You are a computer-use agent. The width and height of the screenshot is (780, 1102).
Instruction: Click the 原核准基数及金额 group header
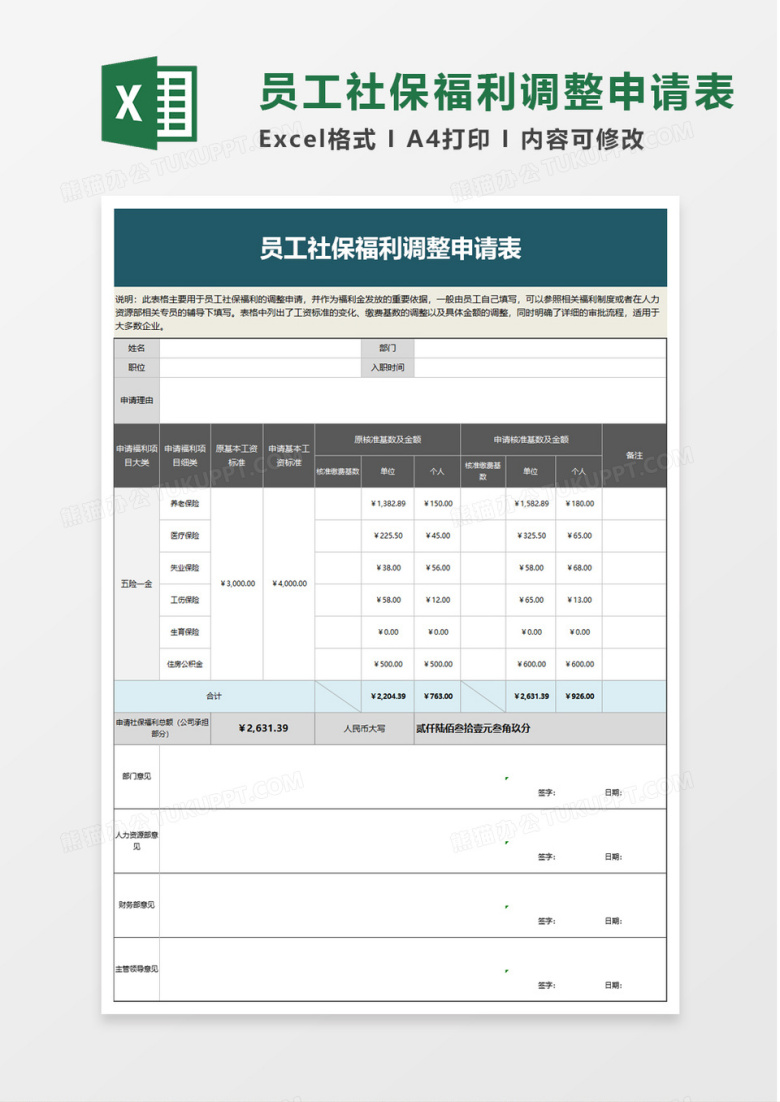(387, 440)
